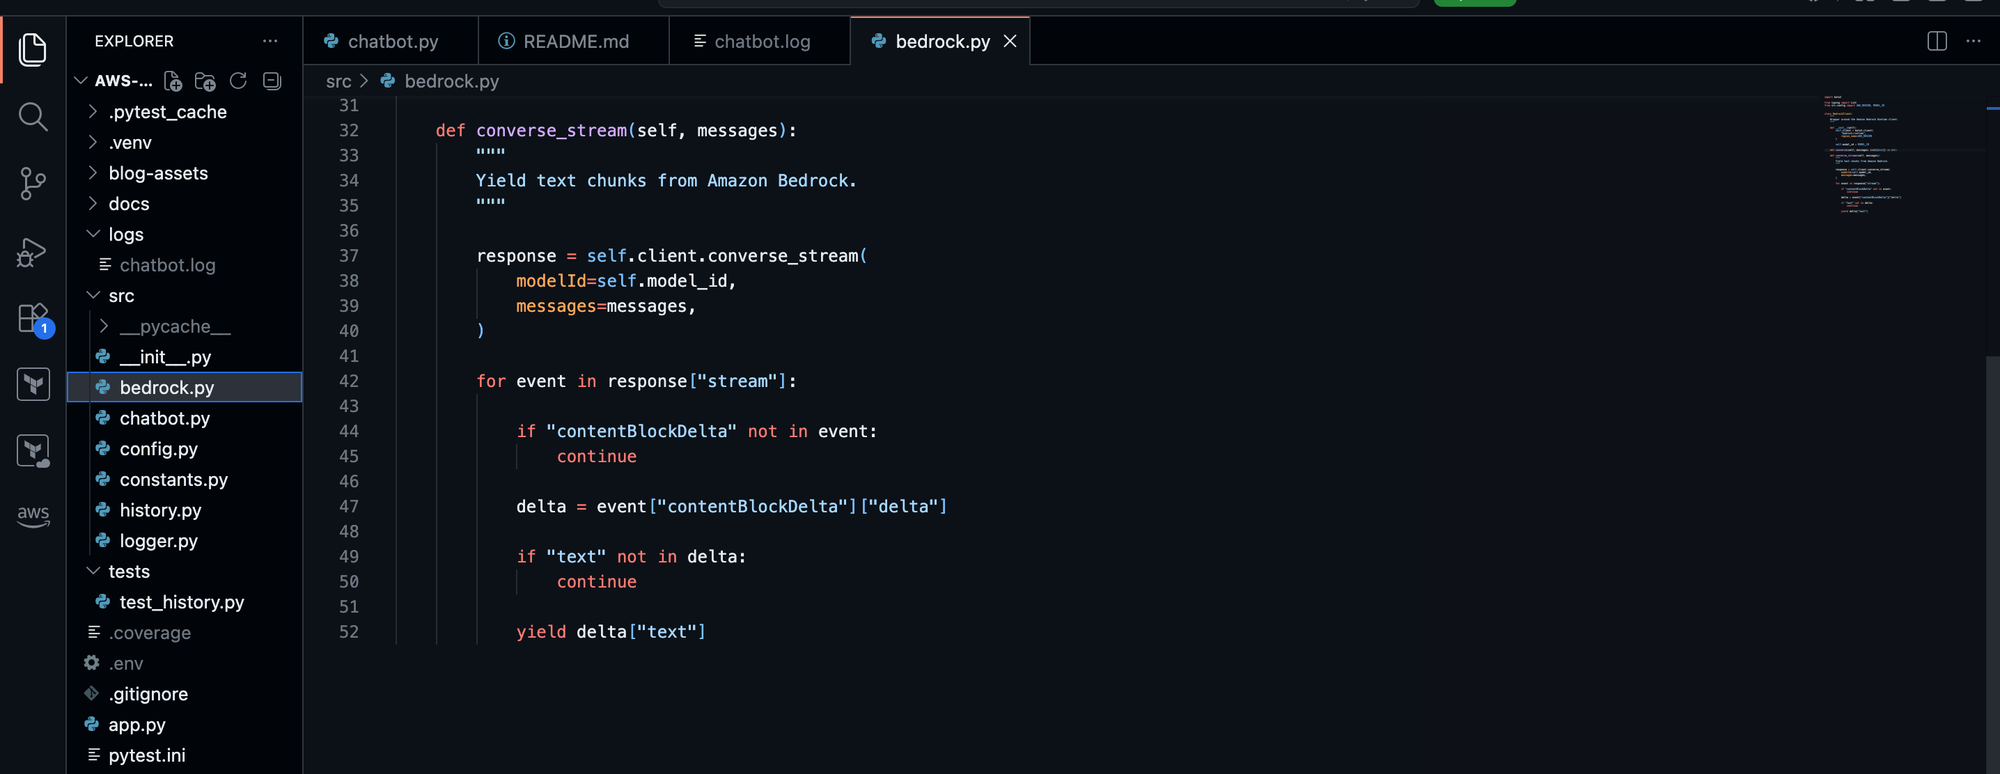This screenshot has width=2000, height=774.
Task: Expand the blog-assets folder
Action: 93,173
